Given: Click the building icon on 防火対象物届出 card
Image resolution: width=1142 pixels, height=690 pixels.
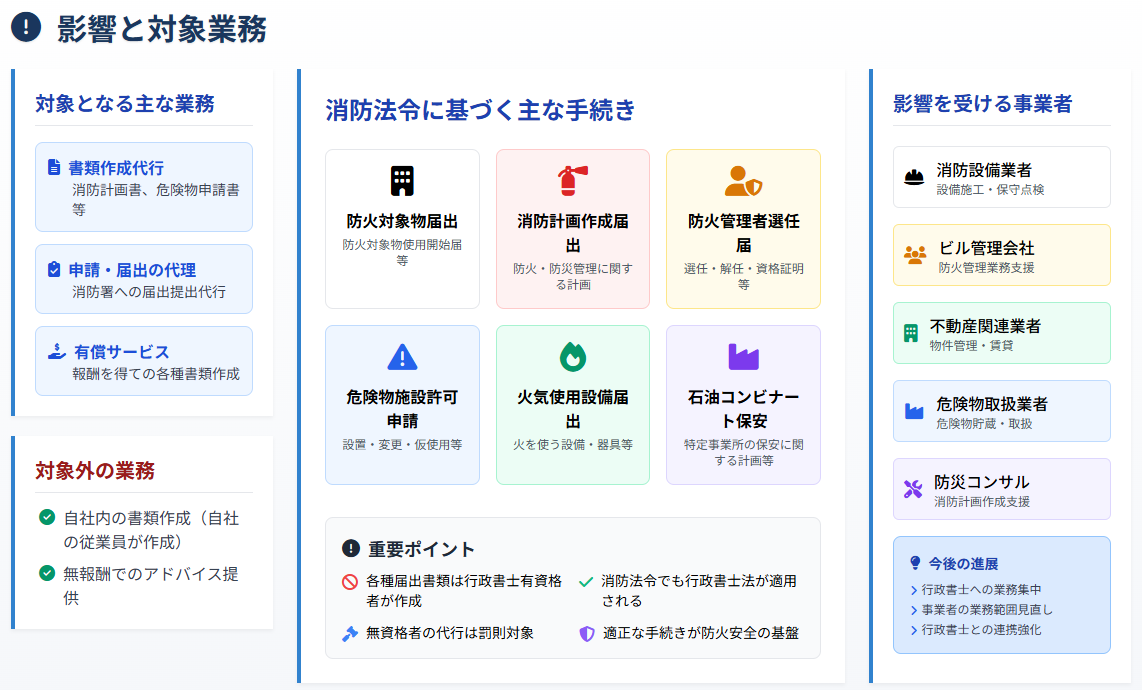Looking at the screenshot, I should pyautogui.click(x=402, y=181).
